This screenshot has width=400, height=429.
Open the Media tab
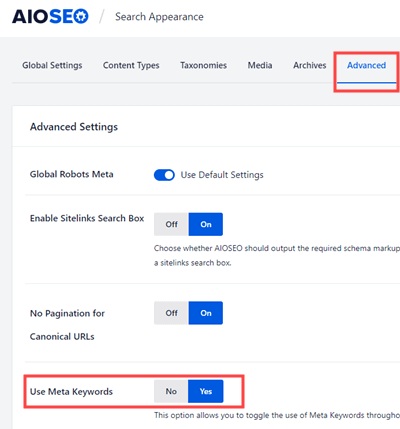coord(260,65)
